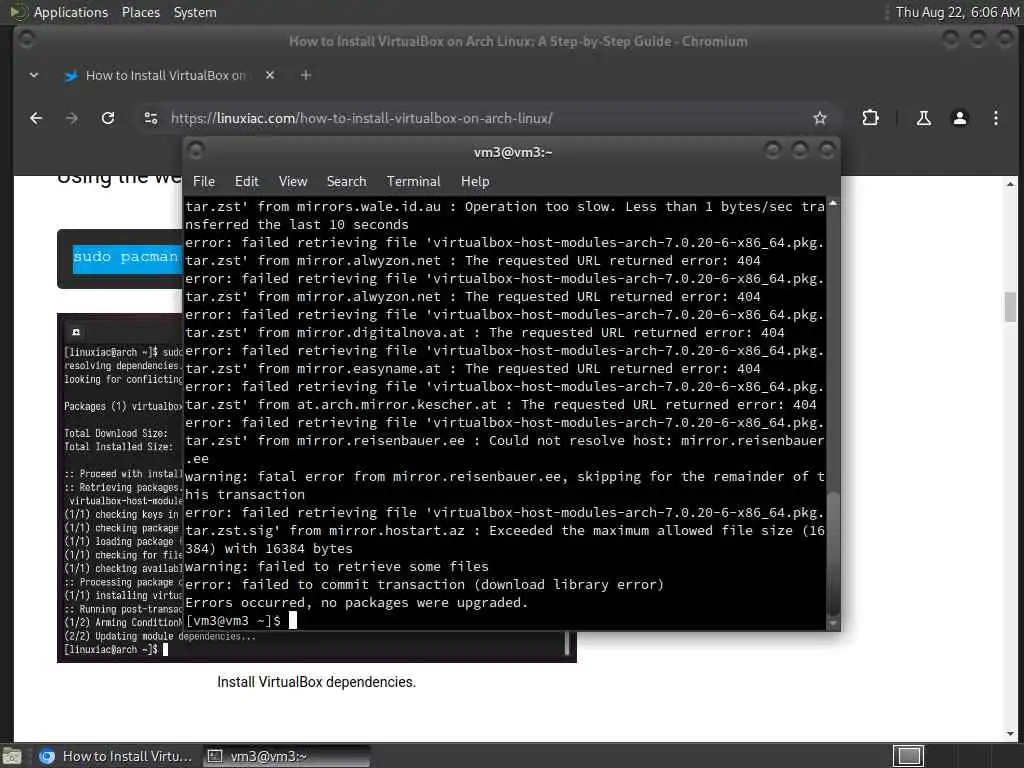Bookmark this page with the star icon
The height and width of the screenshot is (768, 1024).
(820, 118)
